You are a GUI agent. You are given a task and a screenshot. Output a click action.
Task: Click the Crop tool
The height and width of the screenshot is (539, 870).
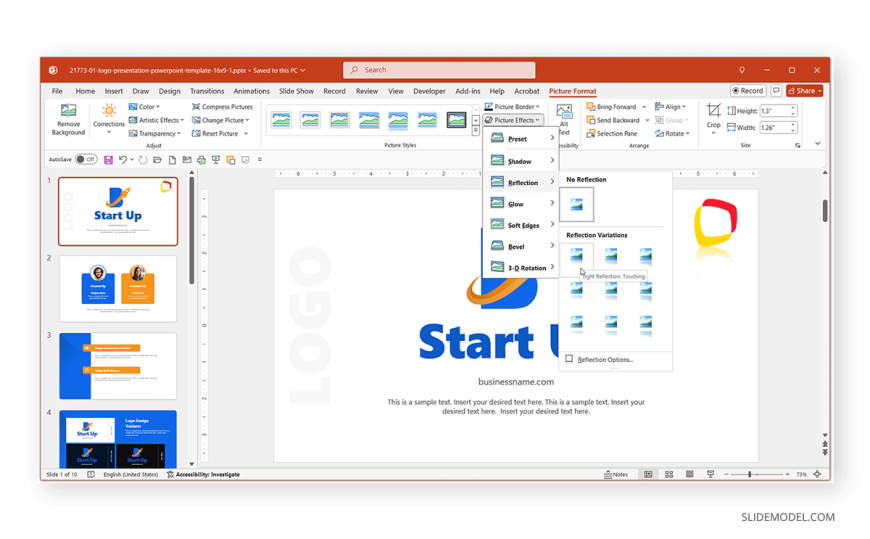coord(714,117)
